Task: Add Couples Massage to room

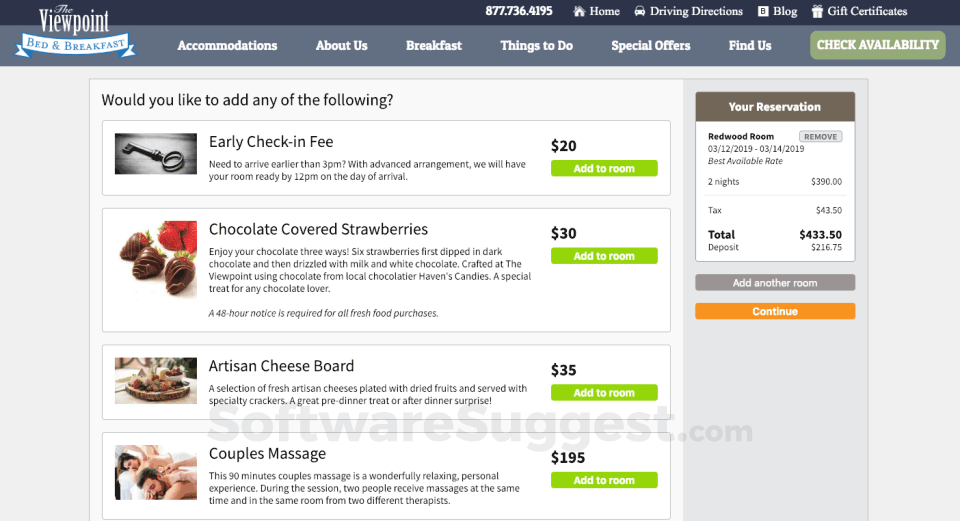Action: 604,480
